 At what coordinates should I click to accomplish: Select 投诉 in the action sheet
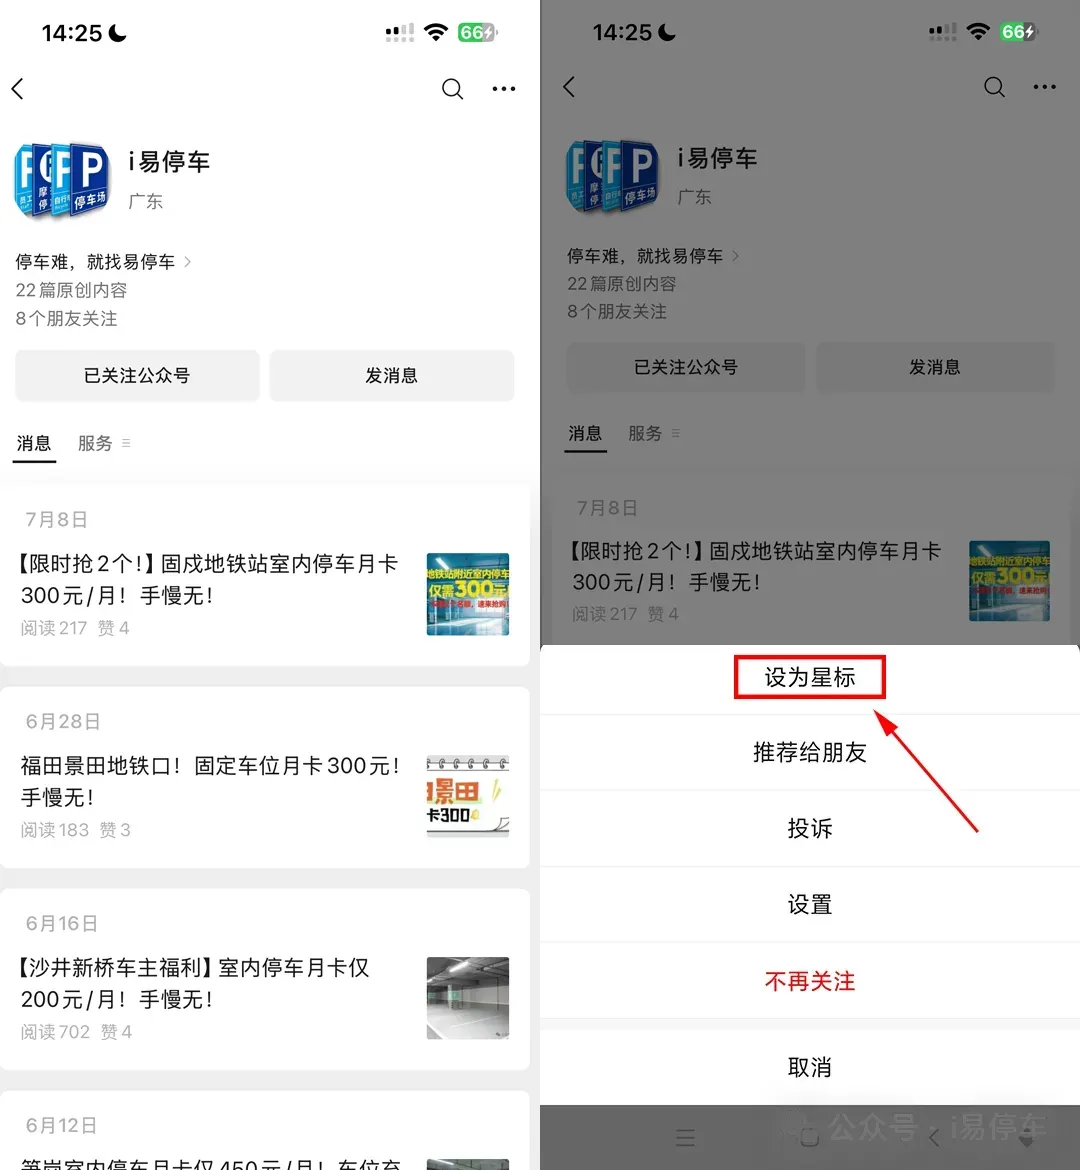click(810, 828)
